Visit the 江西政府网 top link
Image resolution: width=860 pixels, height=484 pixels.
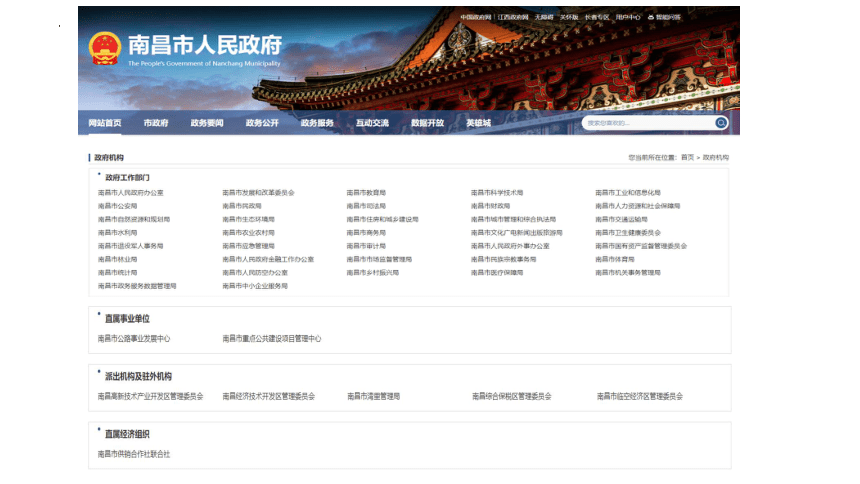click(513, 18)
